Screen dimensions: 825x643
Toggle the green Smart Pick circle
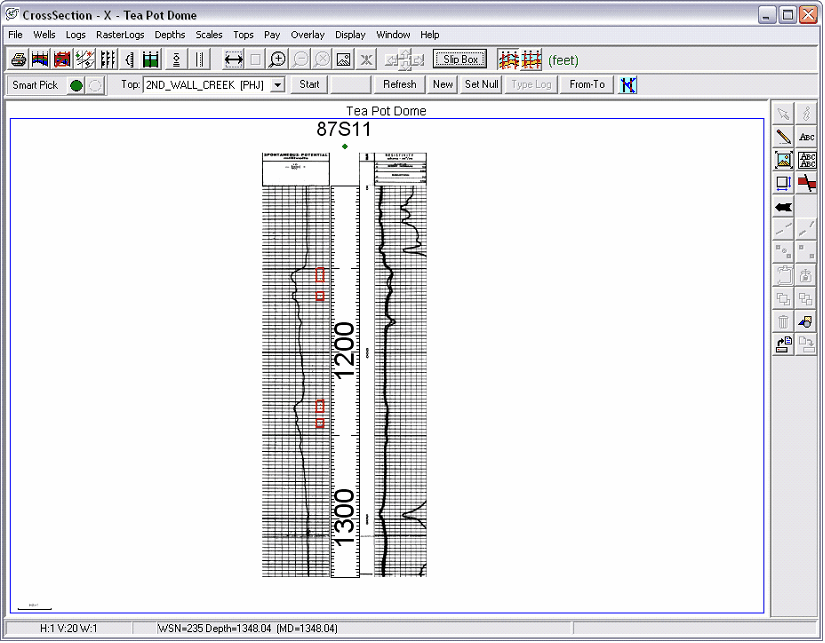click(x=76, y=86)
